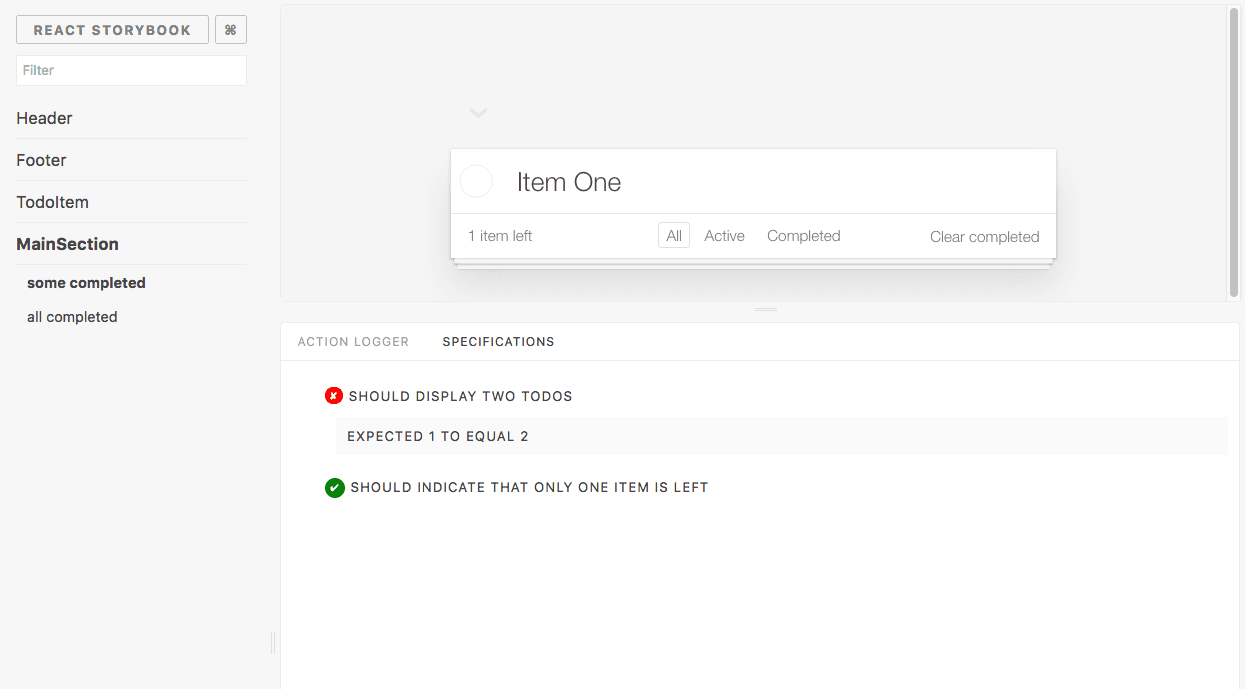This screenshot has height=689, width=1245.
Task: Click the Filter input field
Action: 131,70
